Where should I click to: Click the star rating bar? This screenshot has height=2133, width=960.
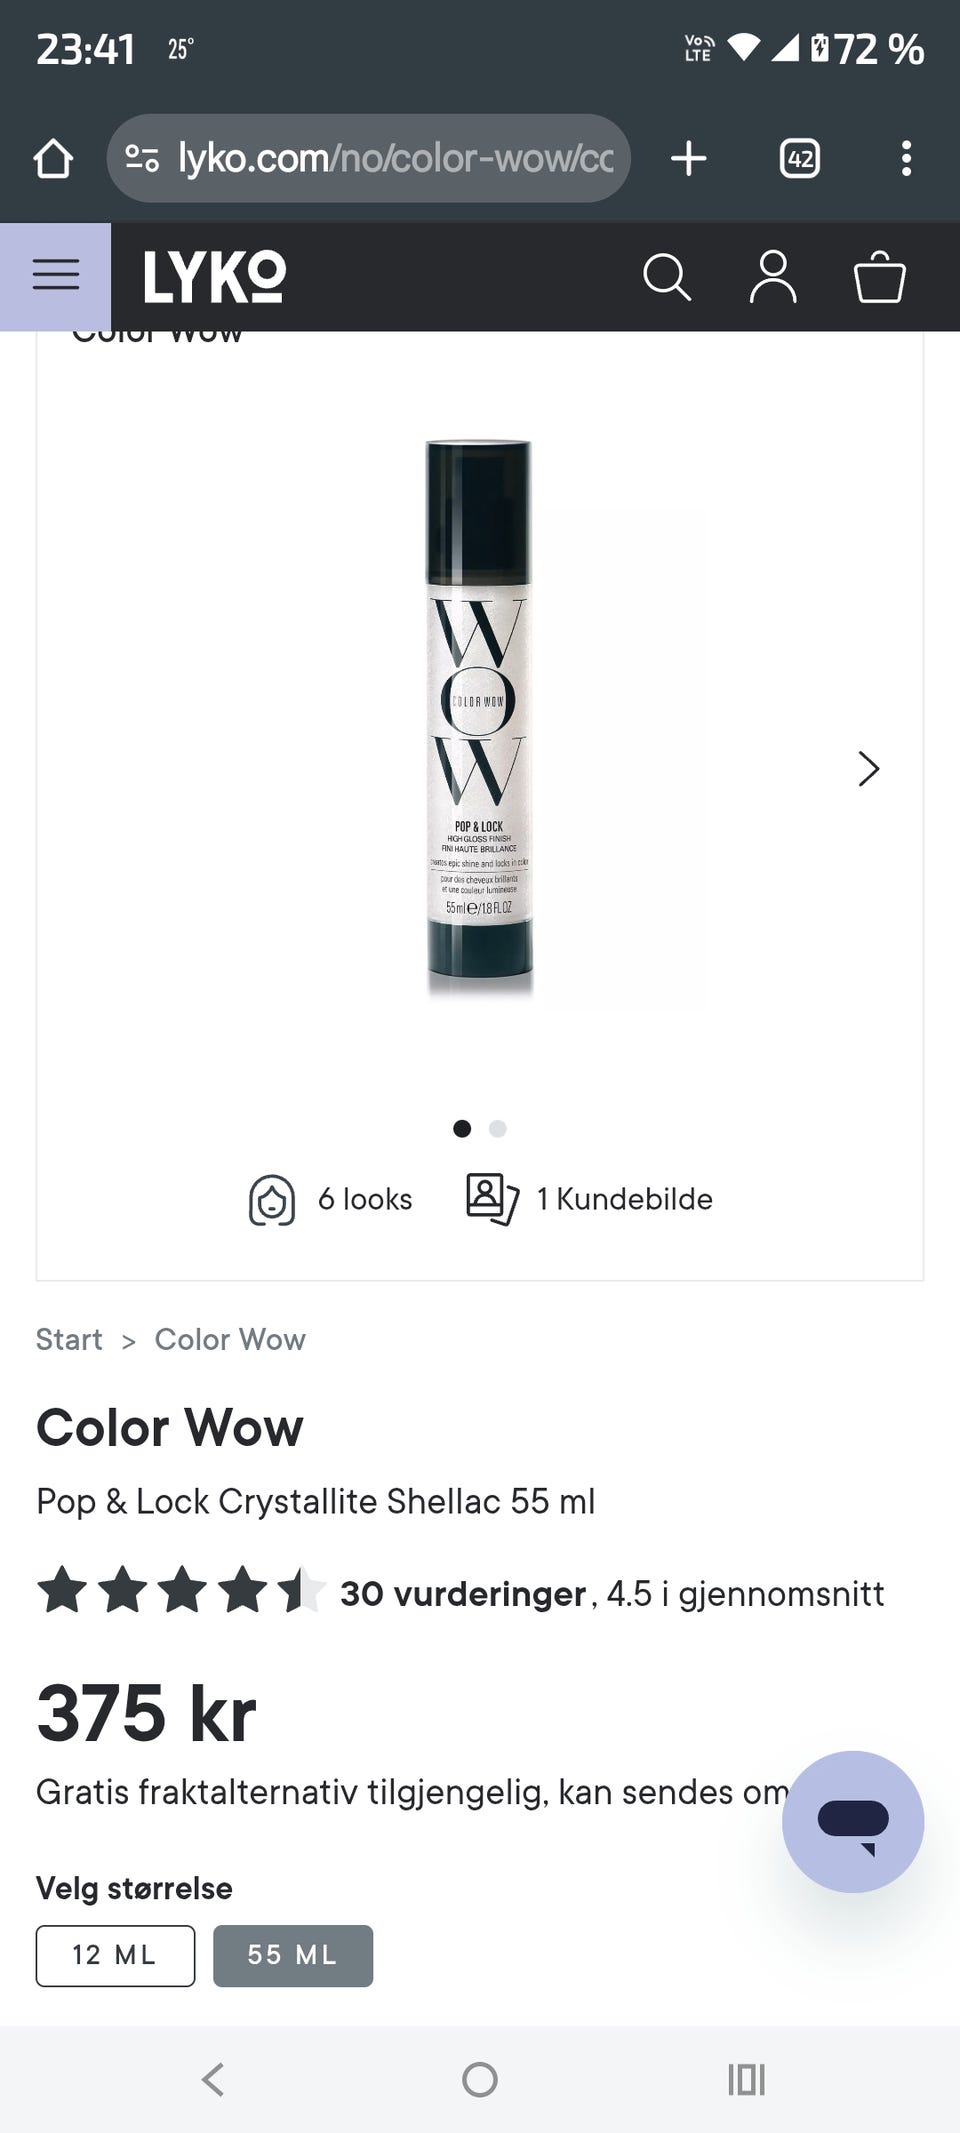click(181, 1591)
